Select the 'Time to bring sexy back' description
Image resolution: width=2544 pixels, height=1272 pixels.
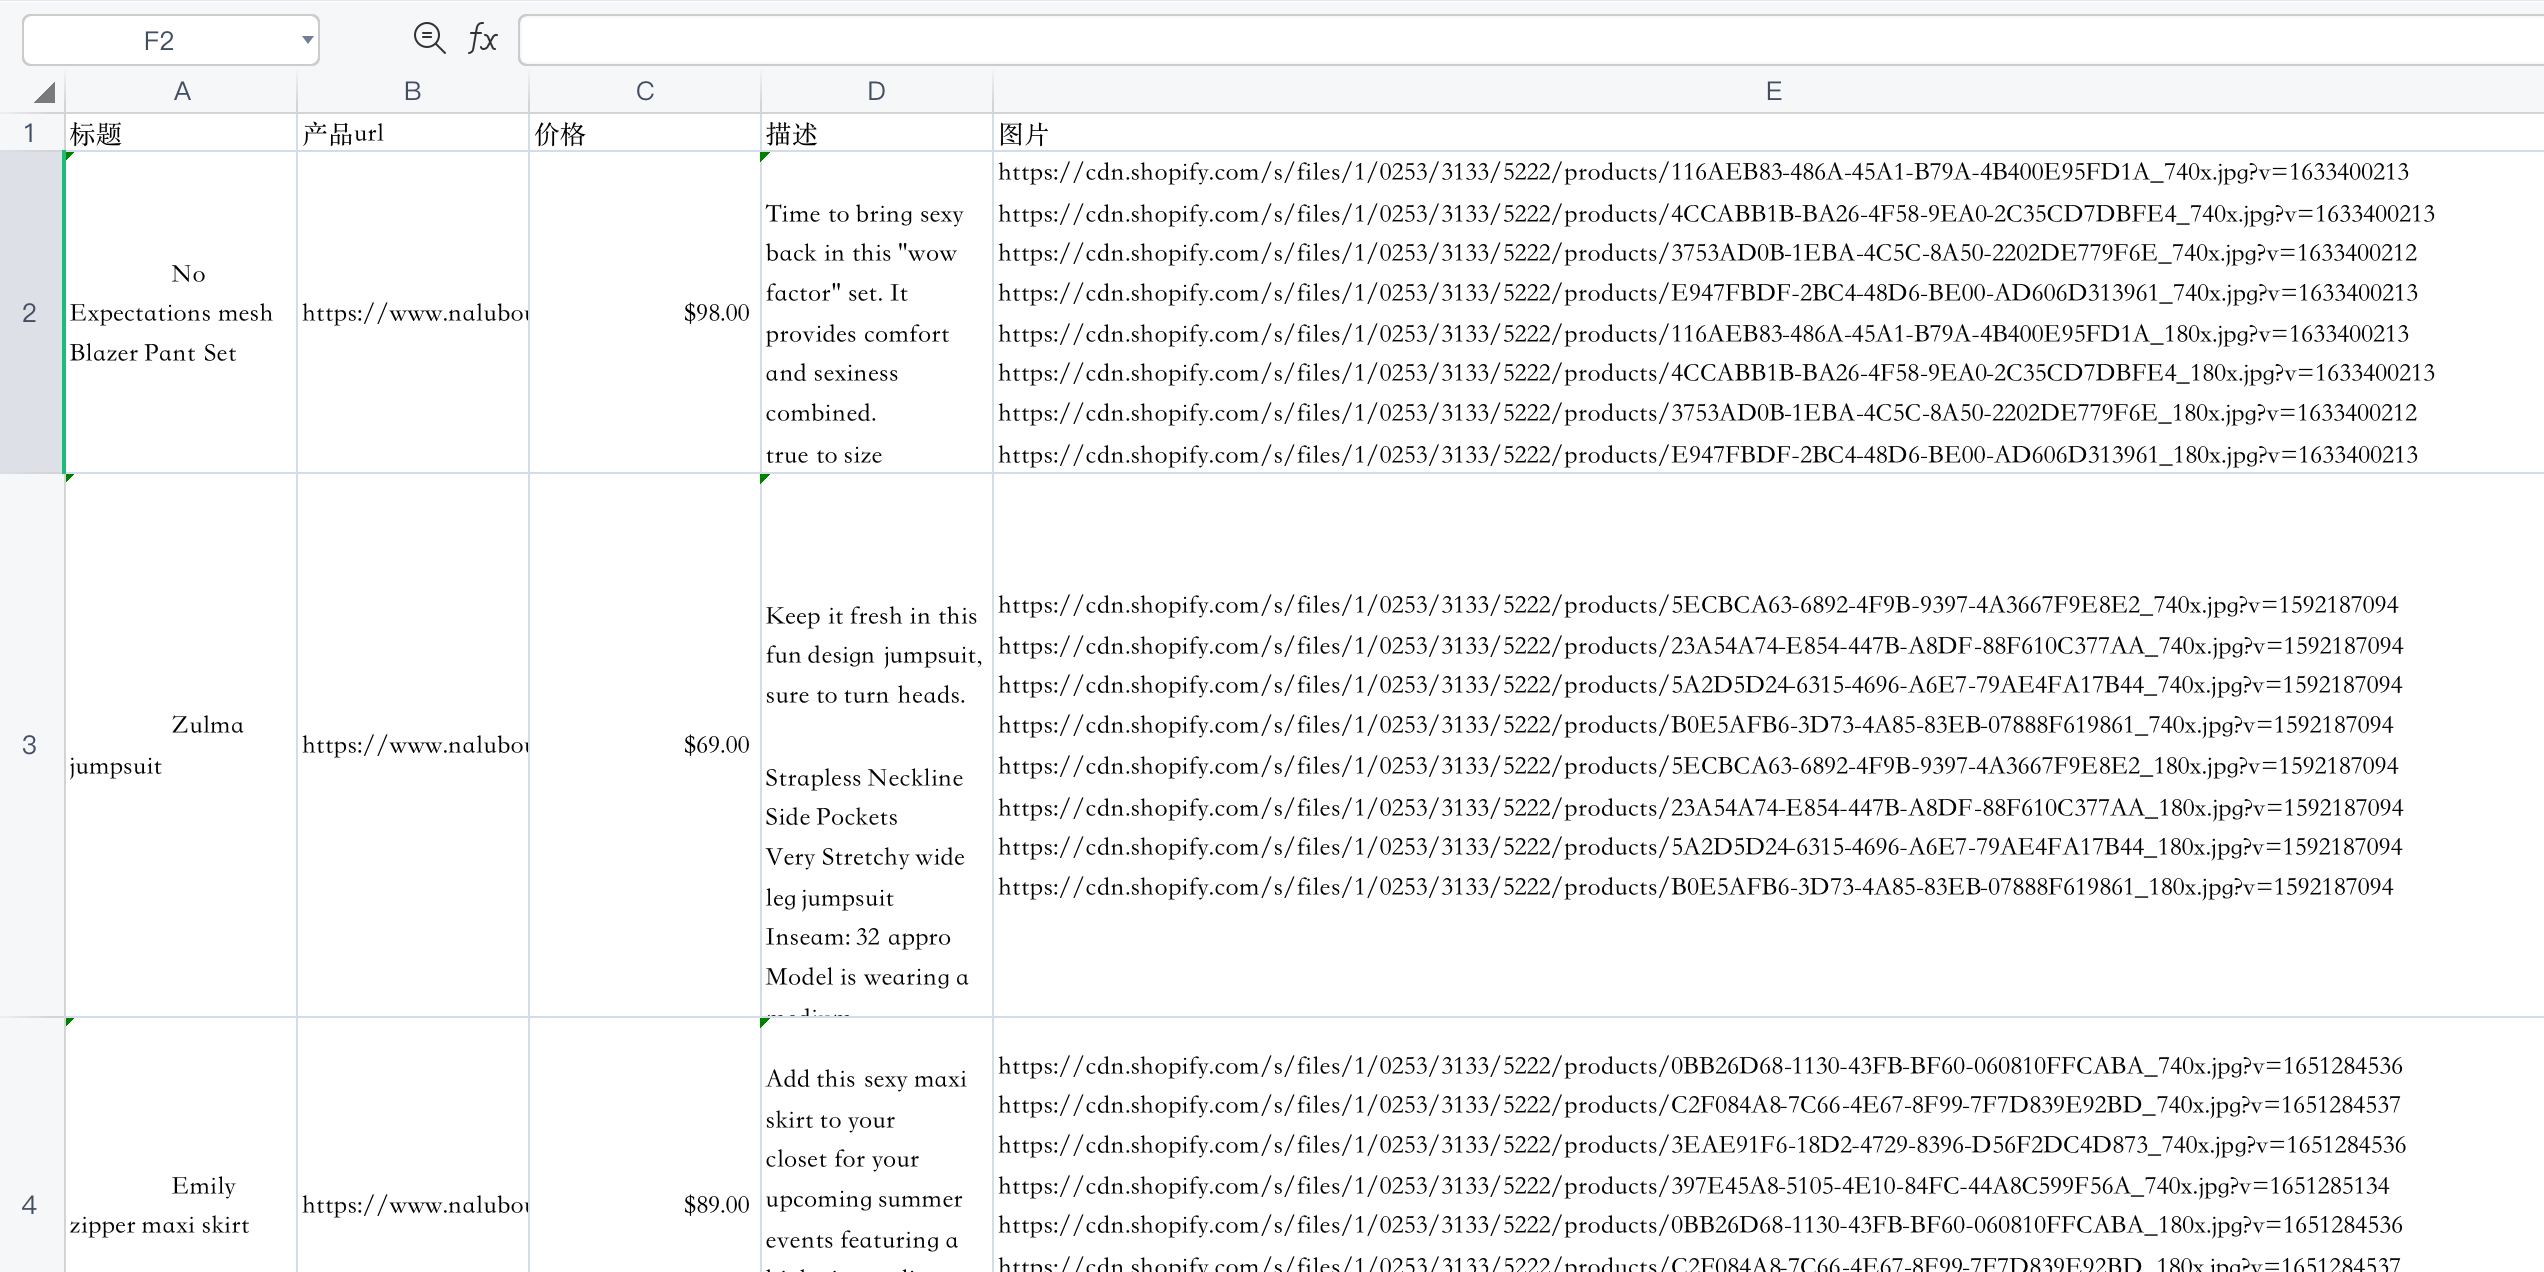coord(877,312)
